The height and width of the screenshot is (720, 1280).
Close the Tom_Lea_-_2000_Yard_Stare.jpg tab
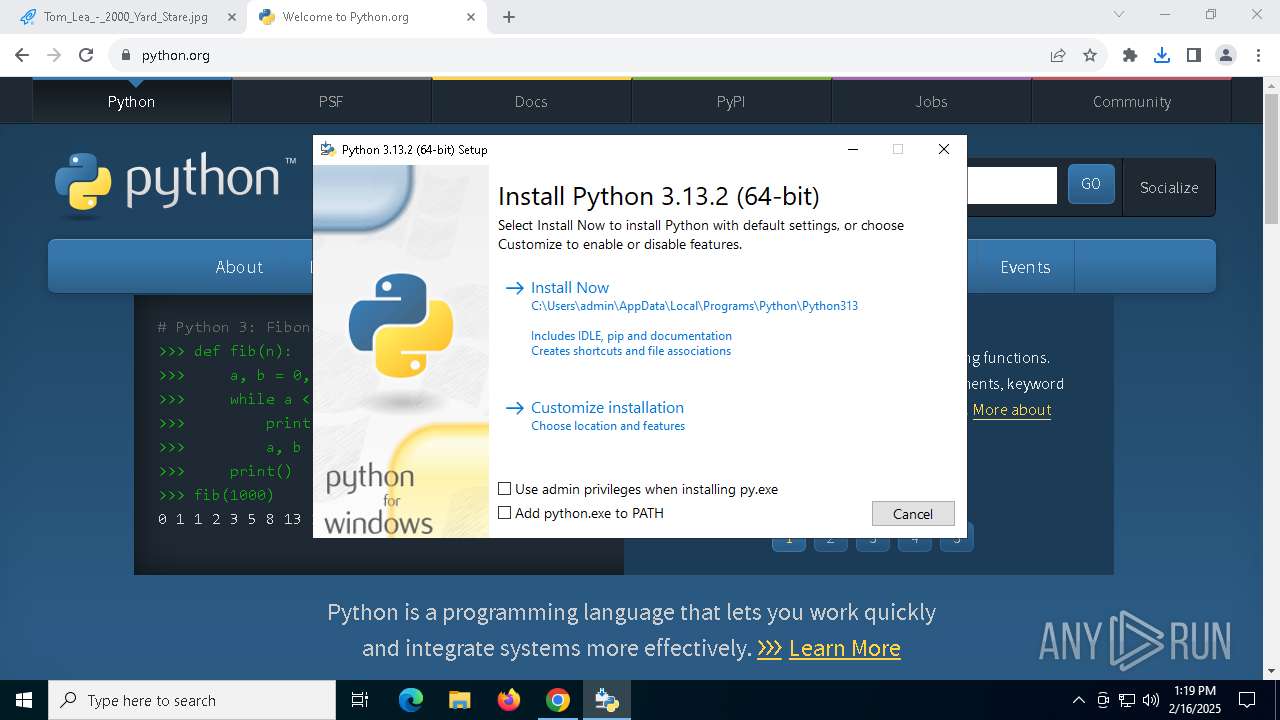(x=232, y=17)
